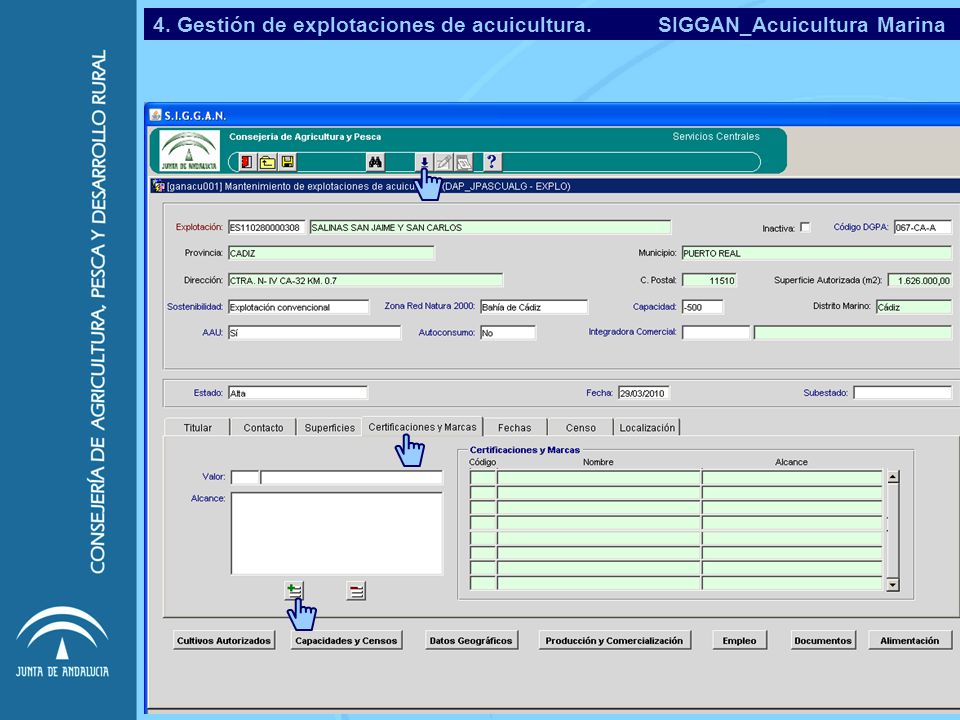960x720 pixels.
Task: Click the green Integradora Comercial name field
Action: pyautogui.click(x=853, y=332)
